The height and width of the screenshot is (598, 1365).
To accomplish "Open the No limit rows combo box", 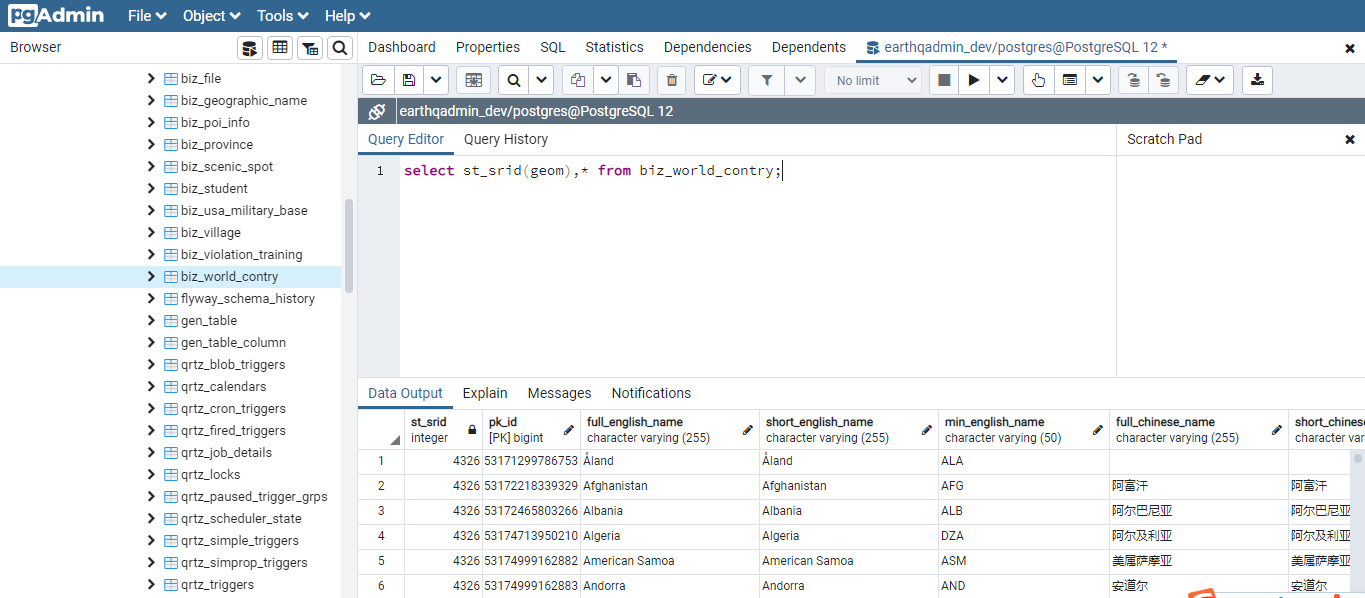I will pos(873,80).
